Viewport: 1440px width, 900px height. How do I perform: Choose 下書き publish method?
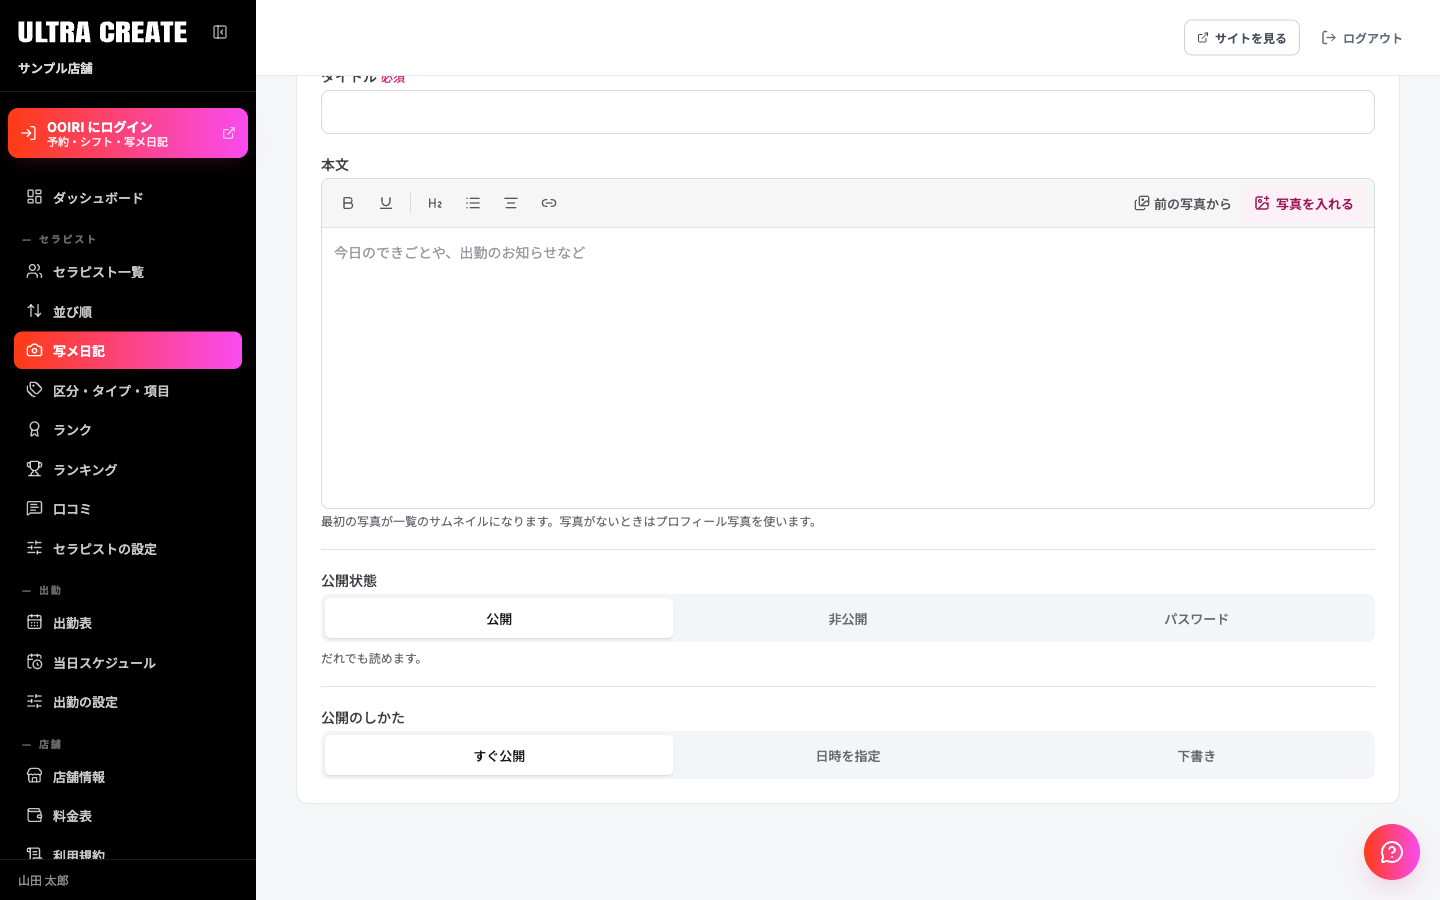(x=1196, y=755)
